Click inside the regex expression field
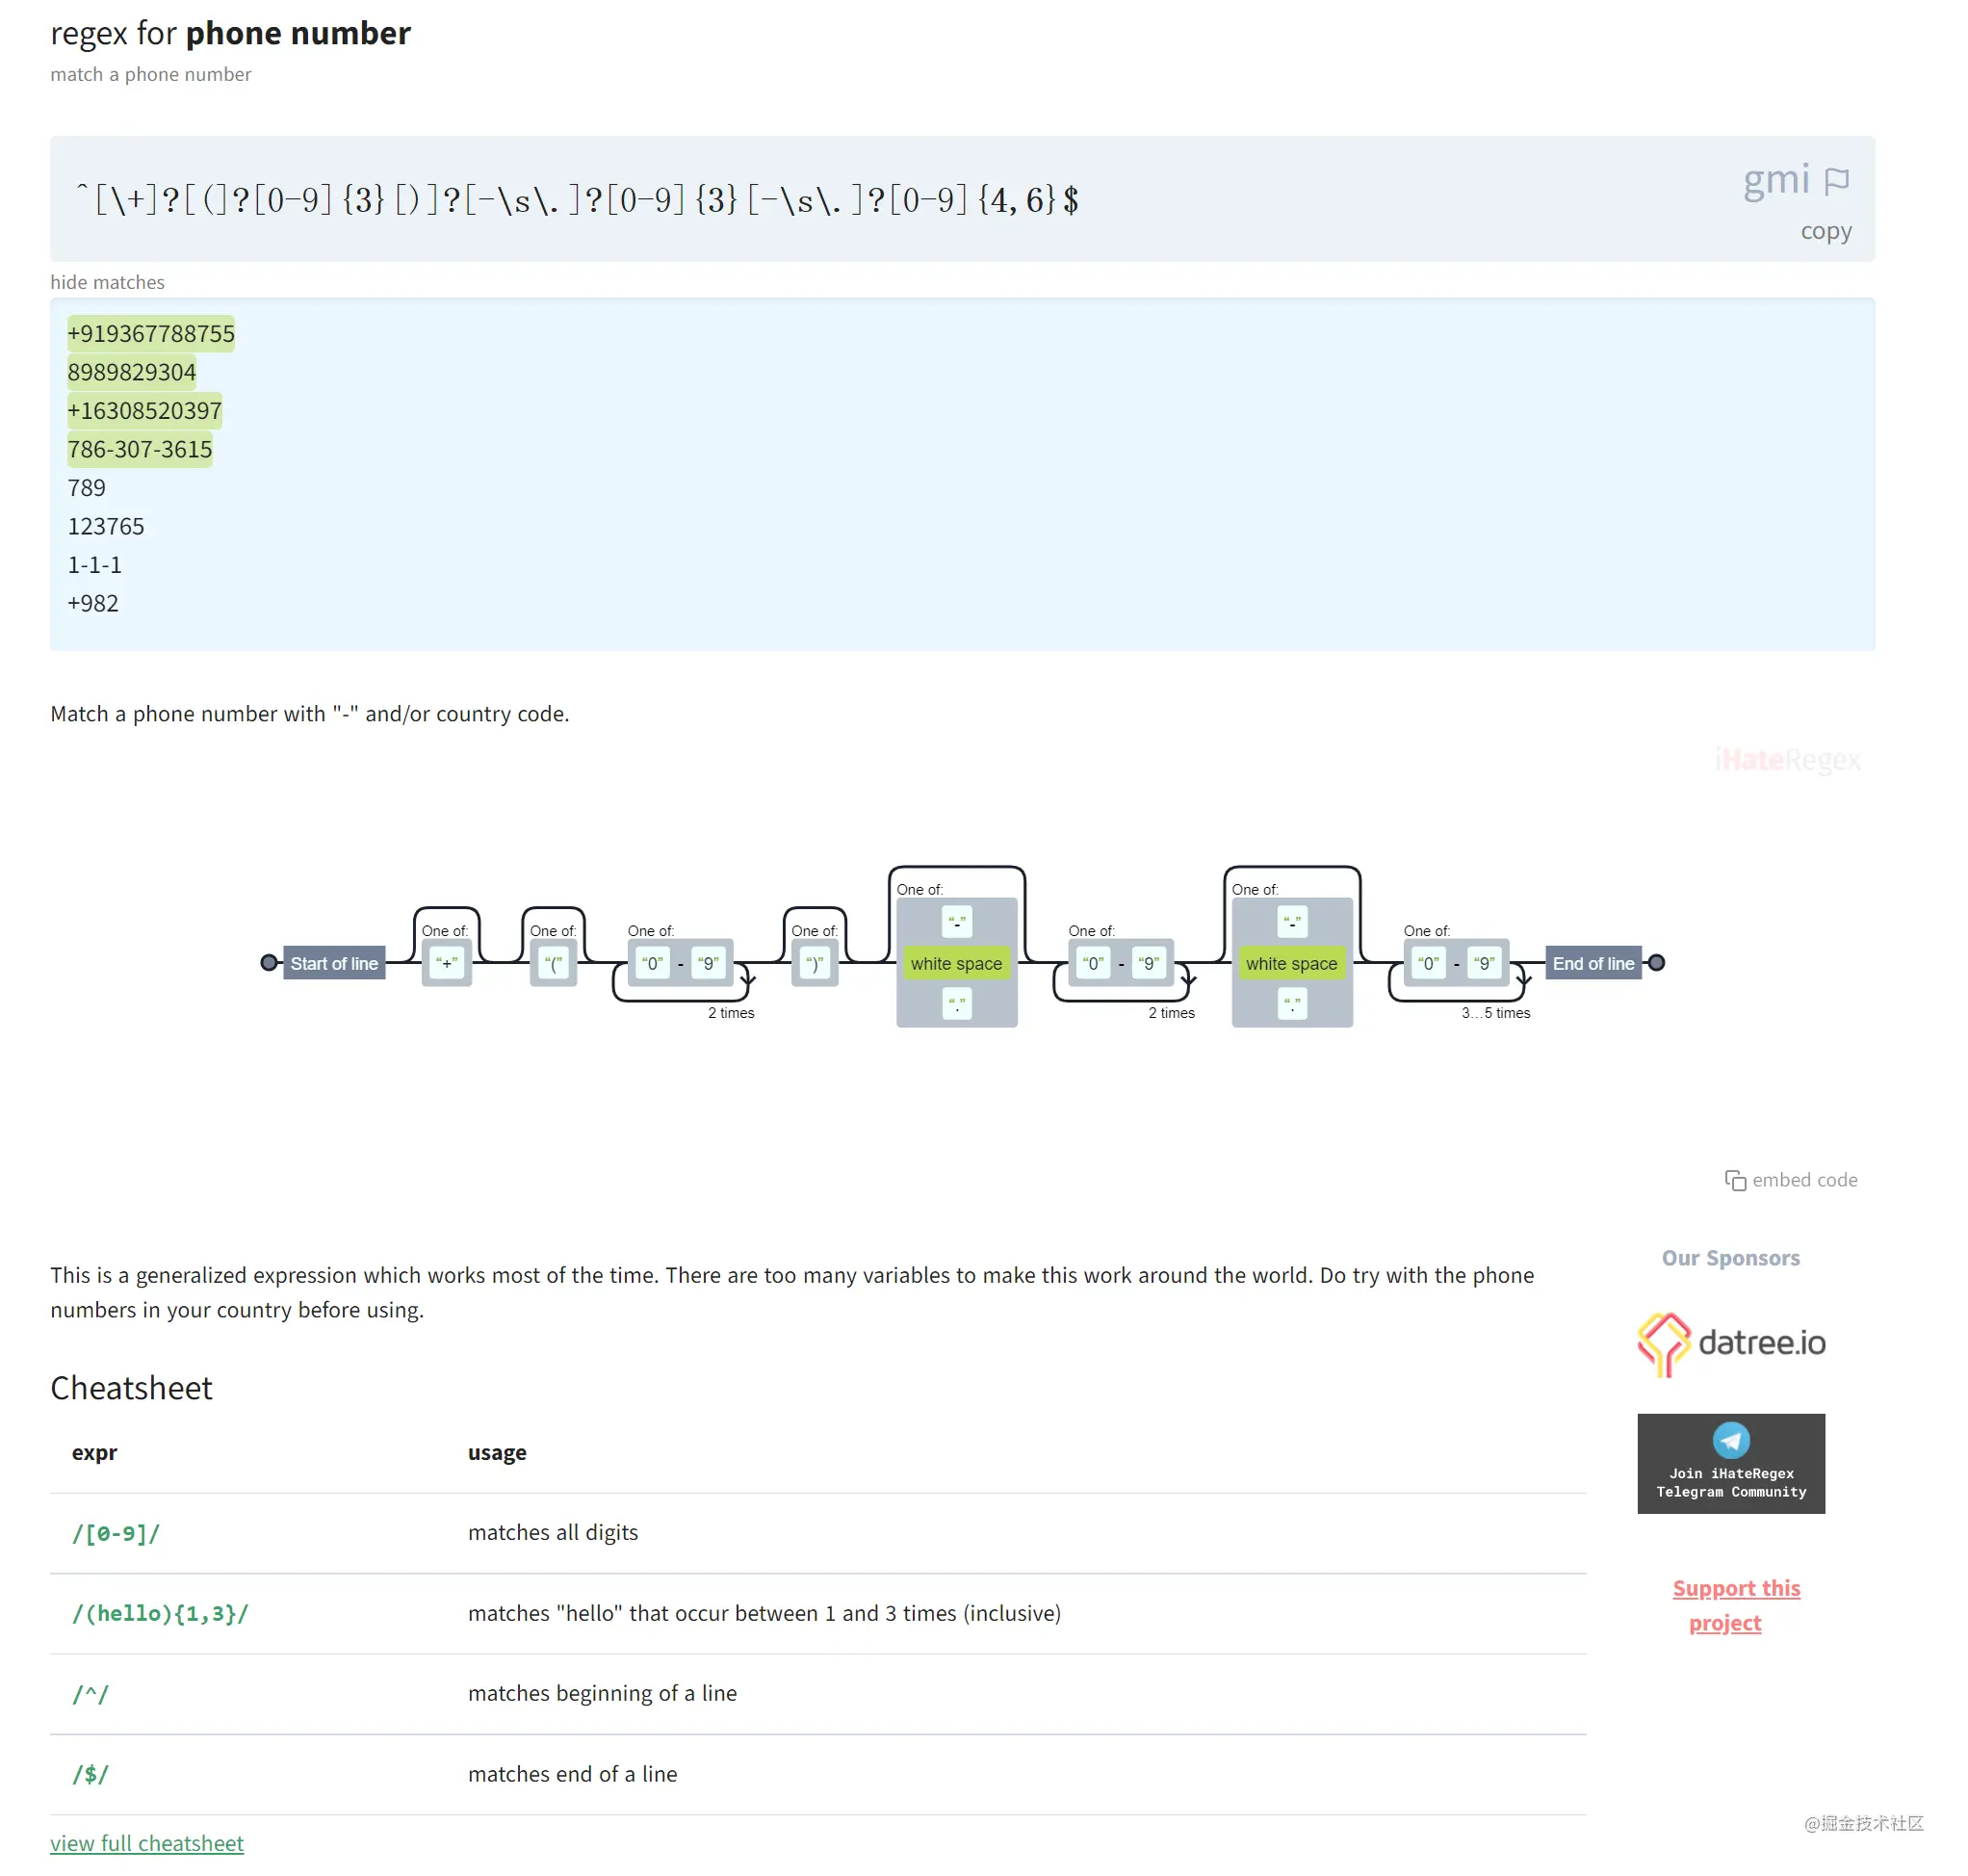The image size is (1968, 1876). pos(578,200)
